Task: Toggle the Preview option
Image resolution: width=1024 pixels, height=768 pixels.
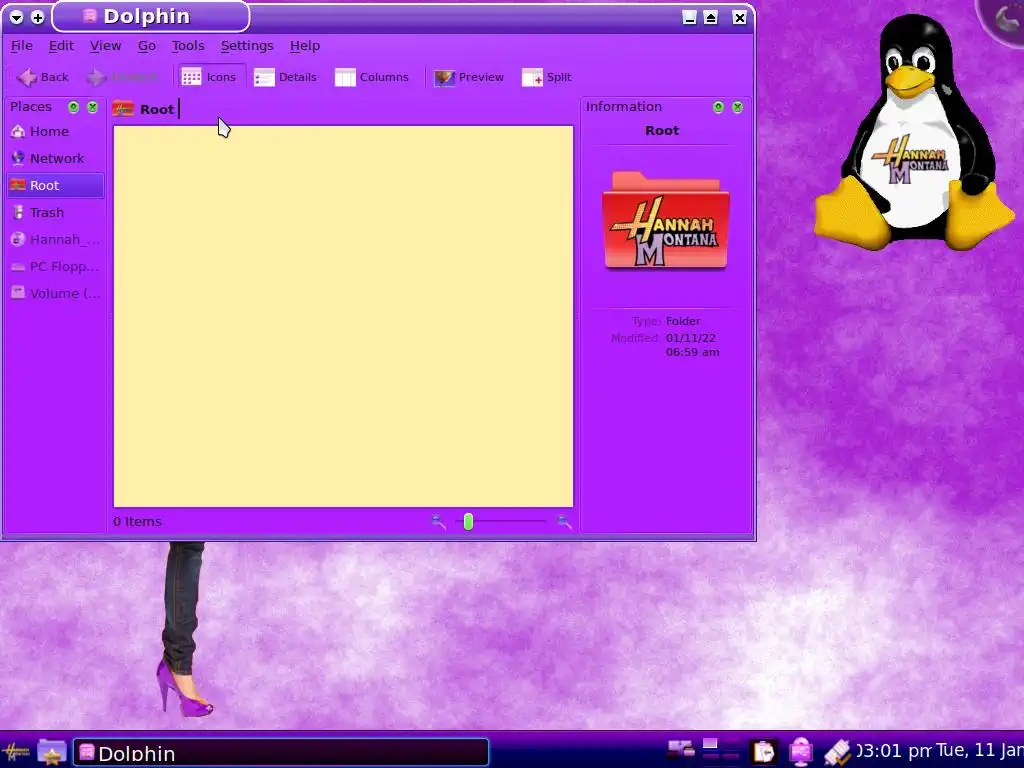Action: click(x=469, y=77)
